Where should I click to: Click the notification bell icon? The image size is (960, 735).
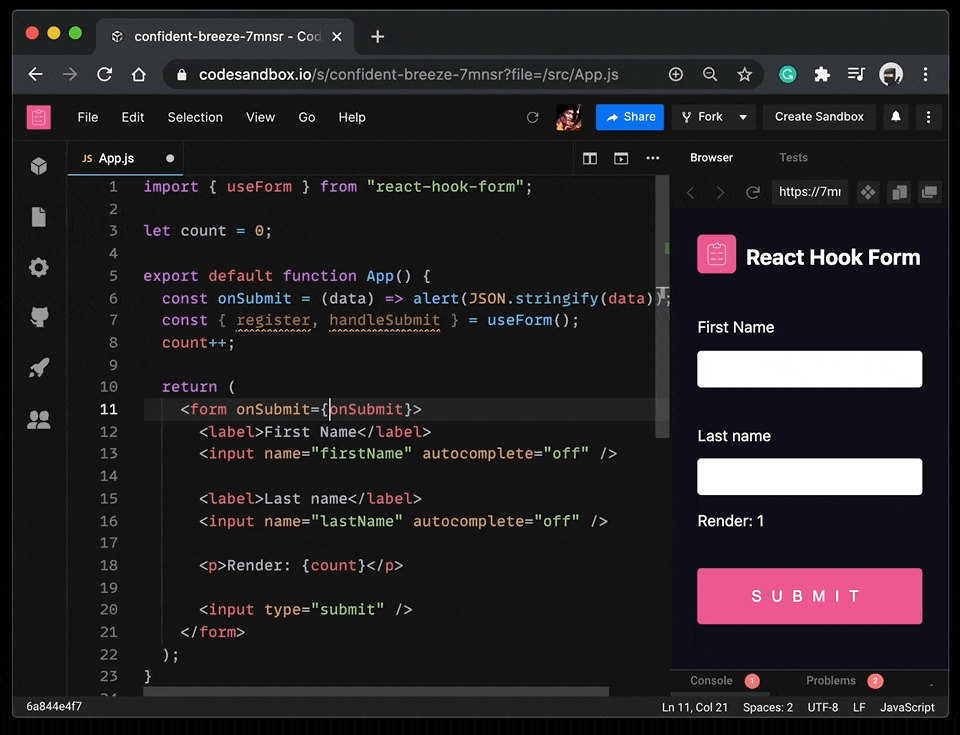895,117
